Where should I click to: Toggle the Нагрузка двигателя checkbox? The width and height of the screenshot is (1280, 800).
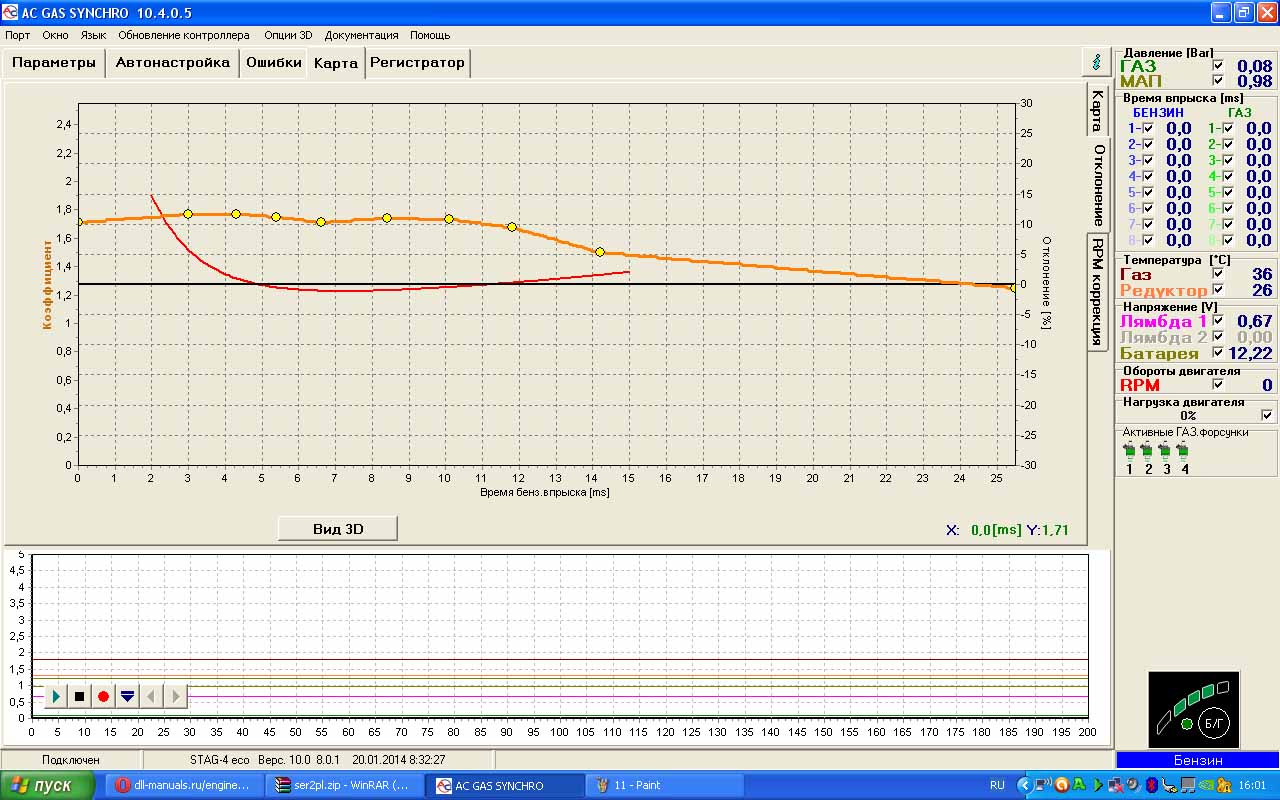1268,415
